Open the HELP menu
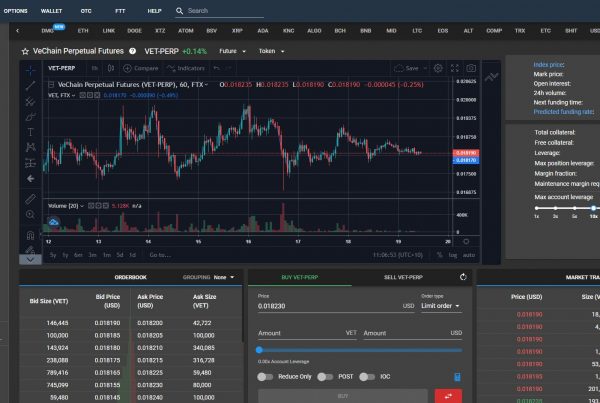 (x=154, y=11)
